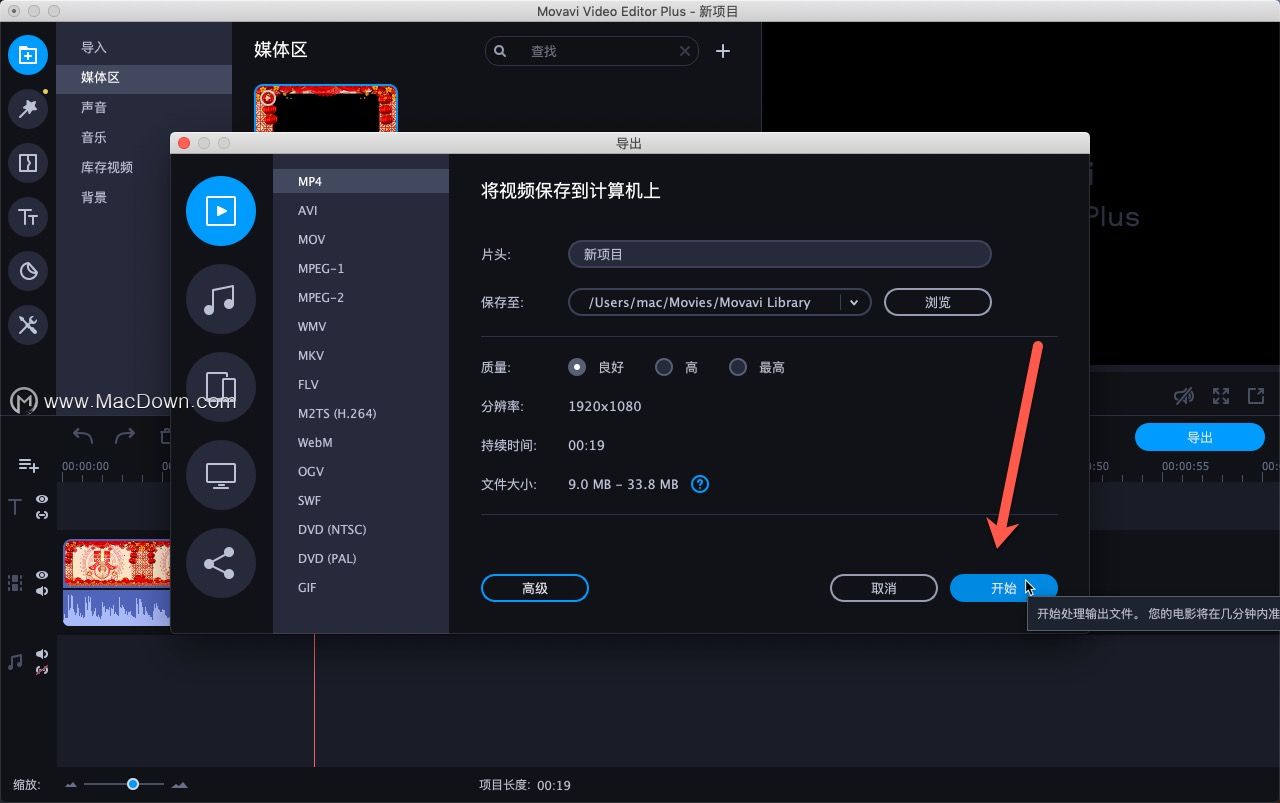Click the audio track music note icon
This screenshot has height=803, width=1280.
click(15, 662)
